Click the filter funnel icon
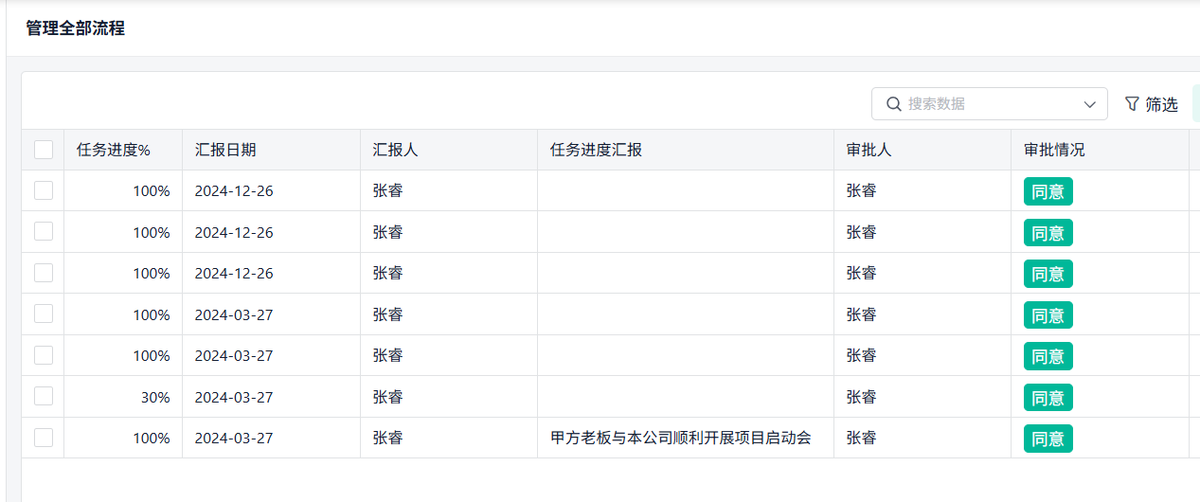 [1132, 104]
